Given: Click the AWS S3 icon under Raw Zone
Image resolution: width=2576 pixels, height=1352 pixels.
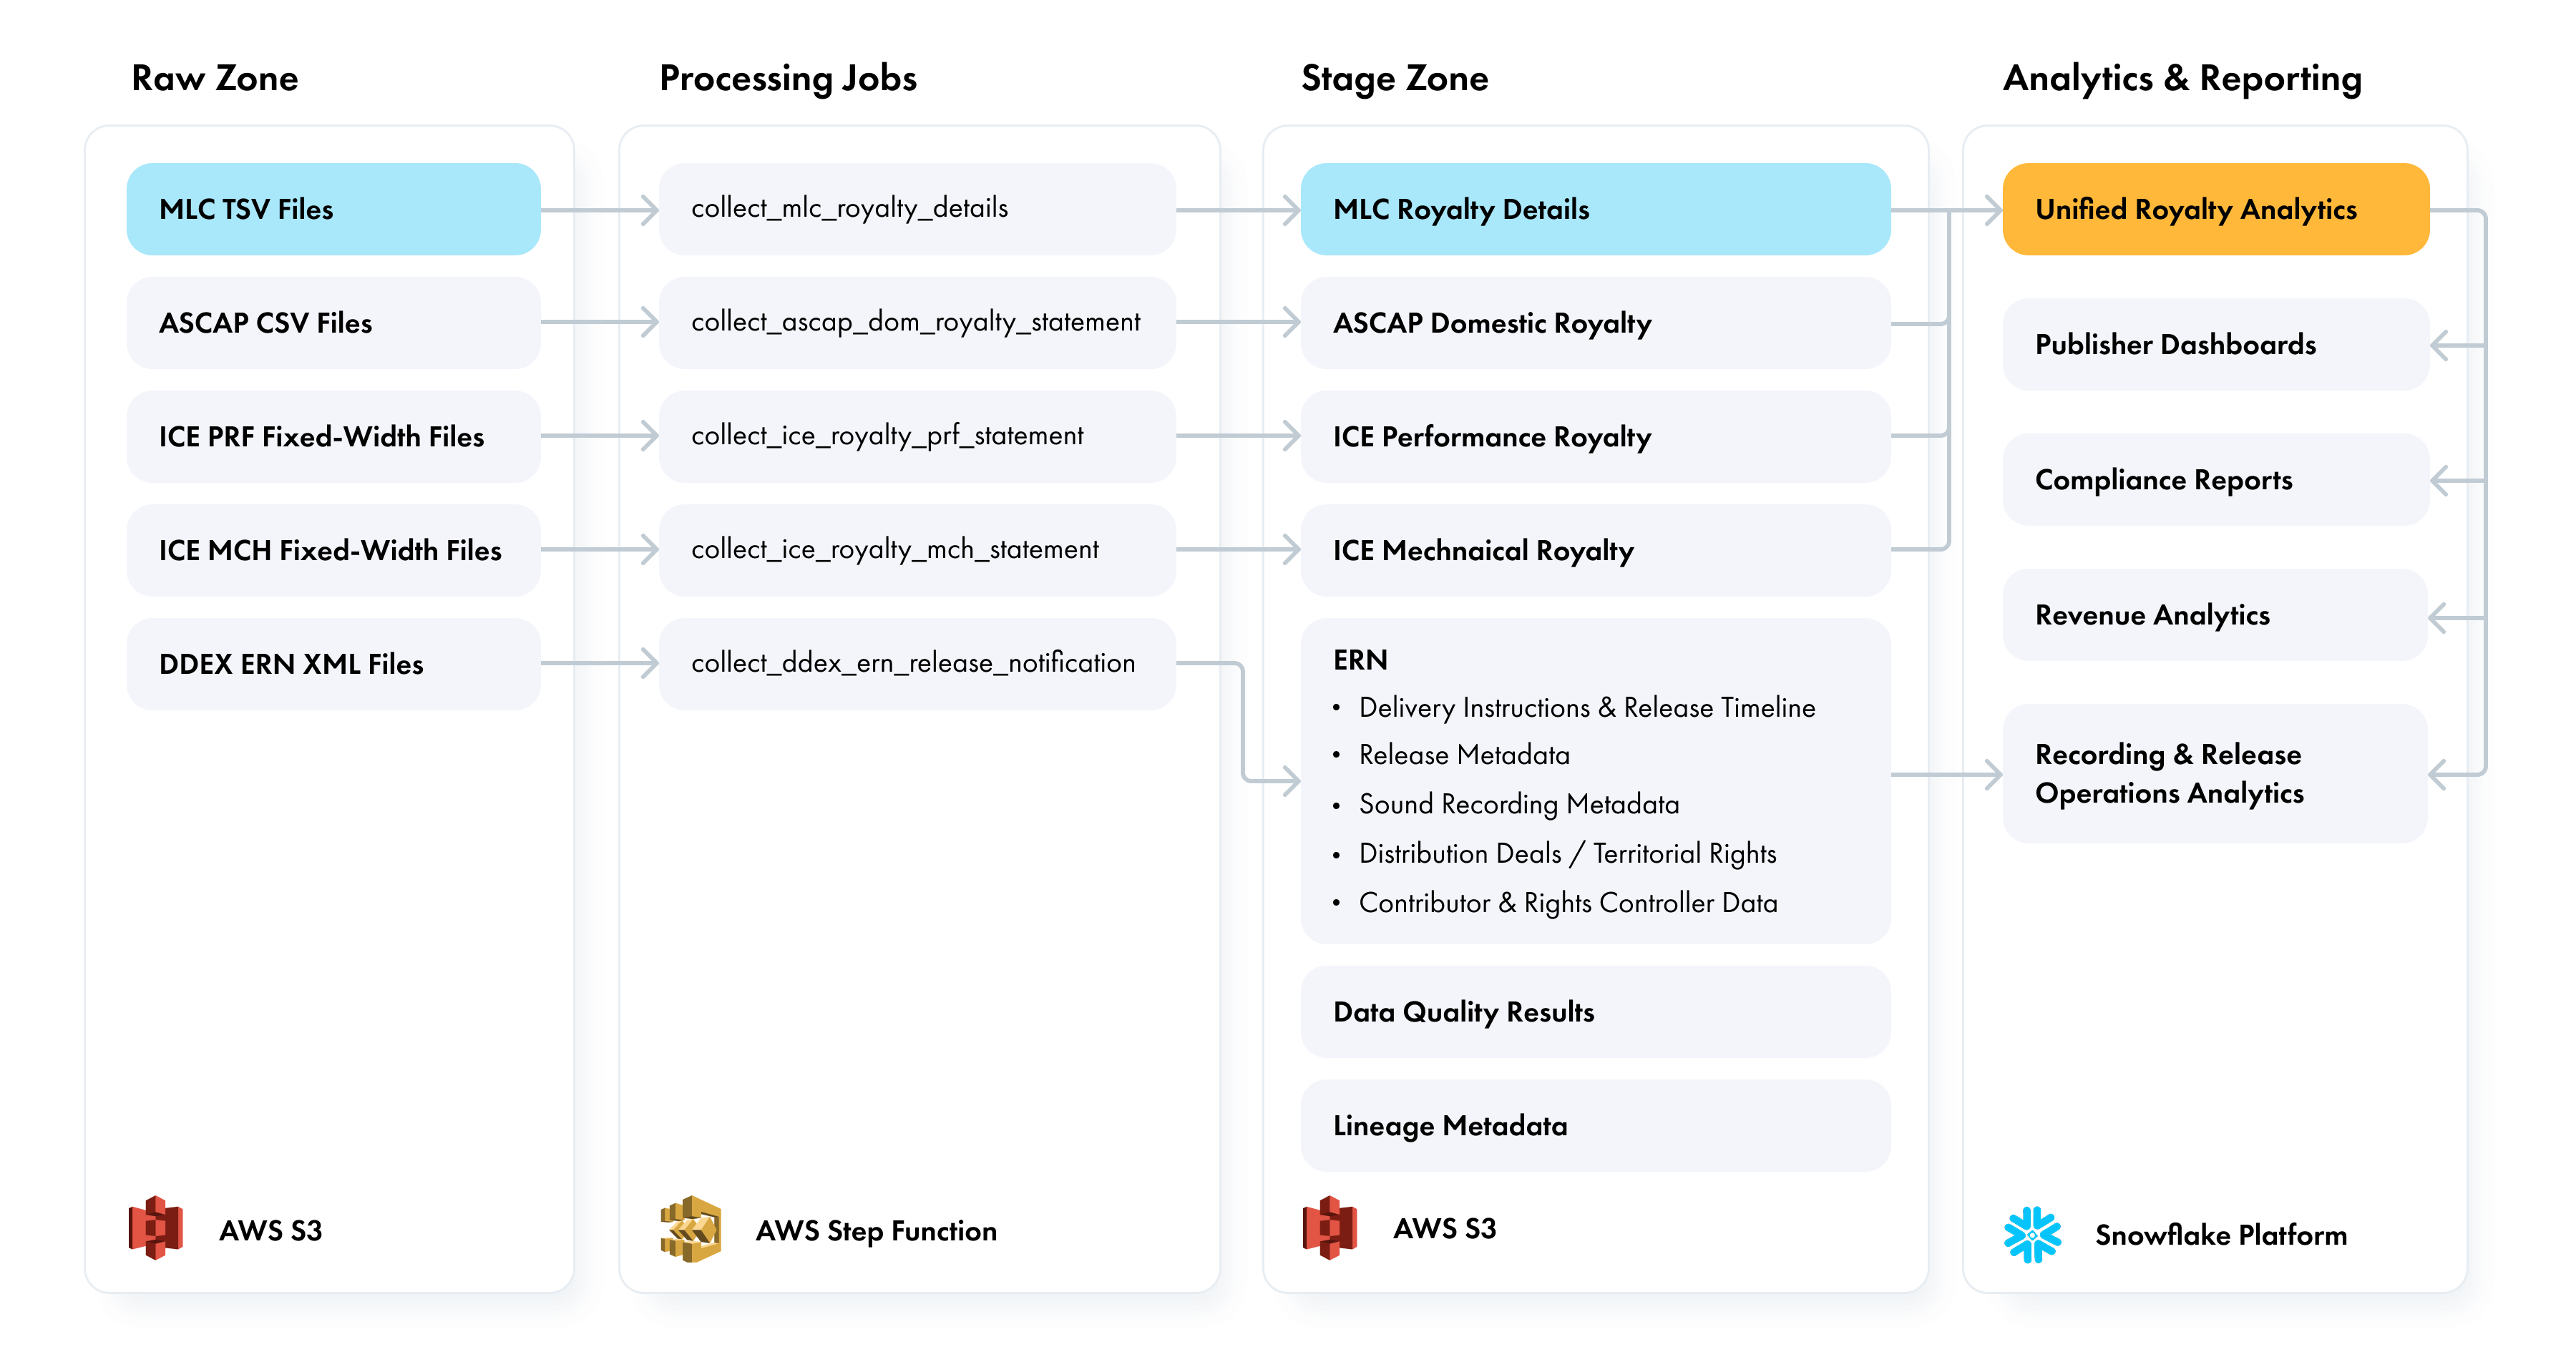Looking at the screenshot, I should click(x=156, y=1228).
